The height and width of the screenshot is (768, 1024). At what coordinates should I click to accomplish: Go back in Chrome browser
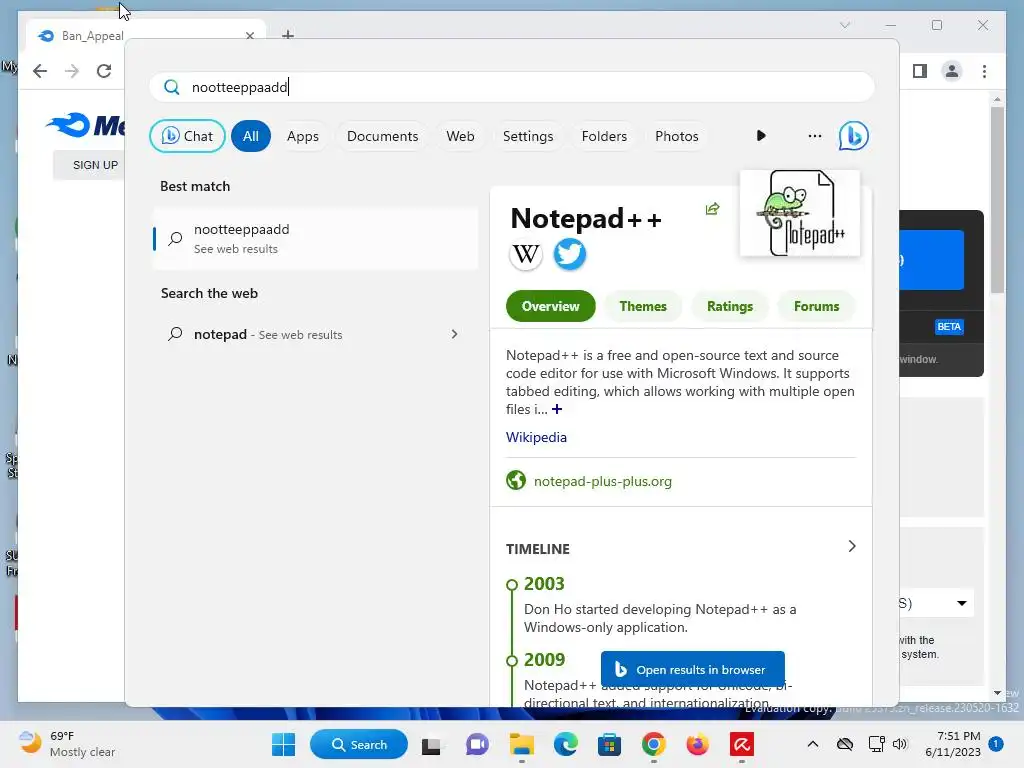click(x=40, y=71)
